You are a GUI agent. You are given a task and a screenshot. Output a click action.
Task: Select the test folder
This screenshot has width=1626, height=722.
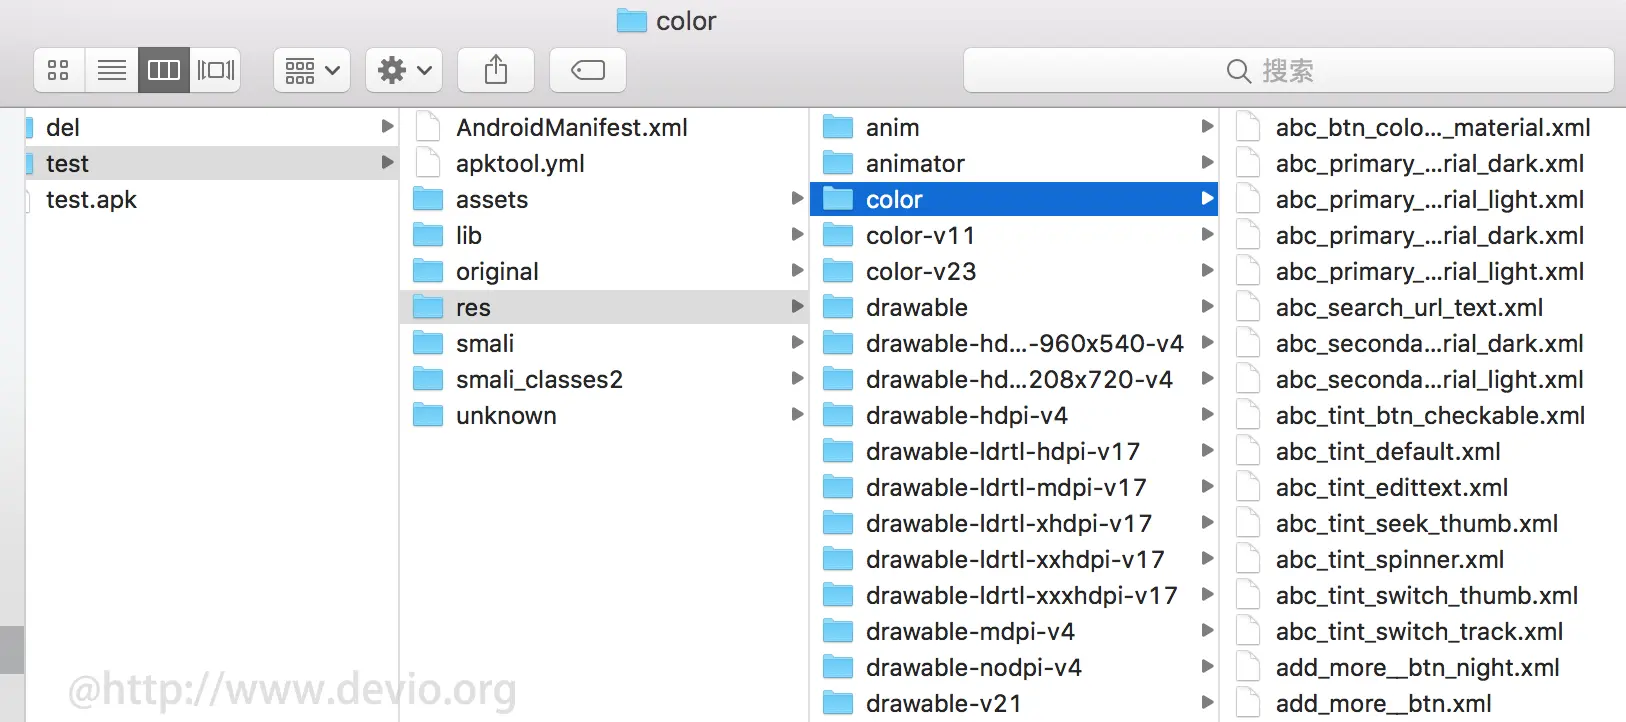pos(212,163)
